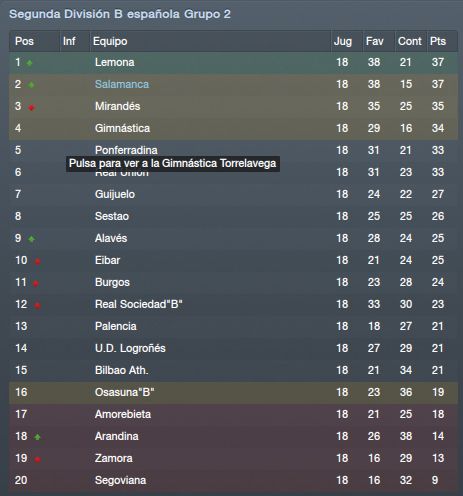Open the Segoviana team at bottom
This screenshot has width=463, height=496.
tap(120, 480)
